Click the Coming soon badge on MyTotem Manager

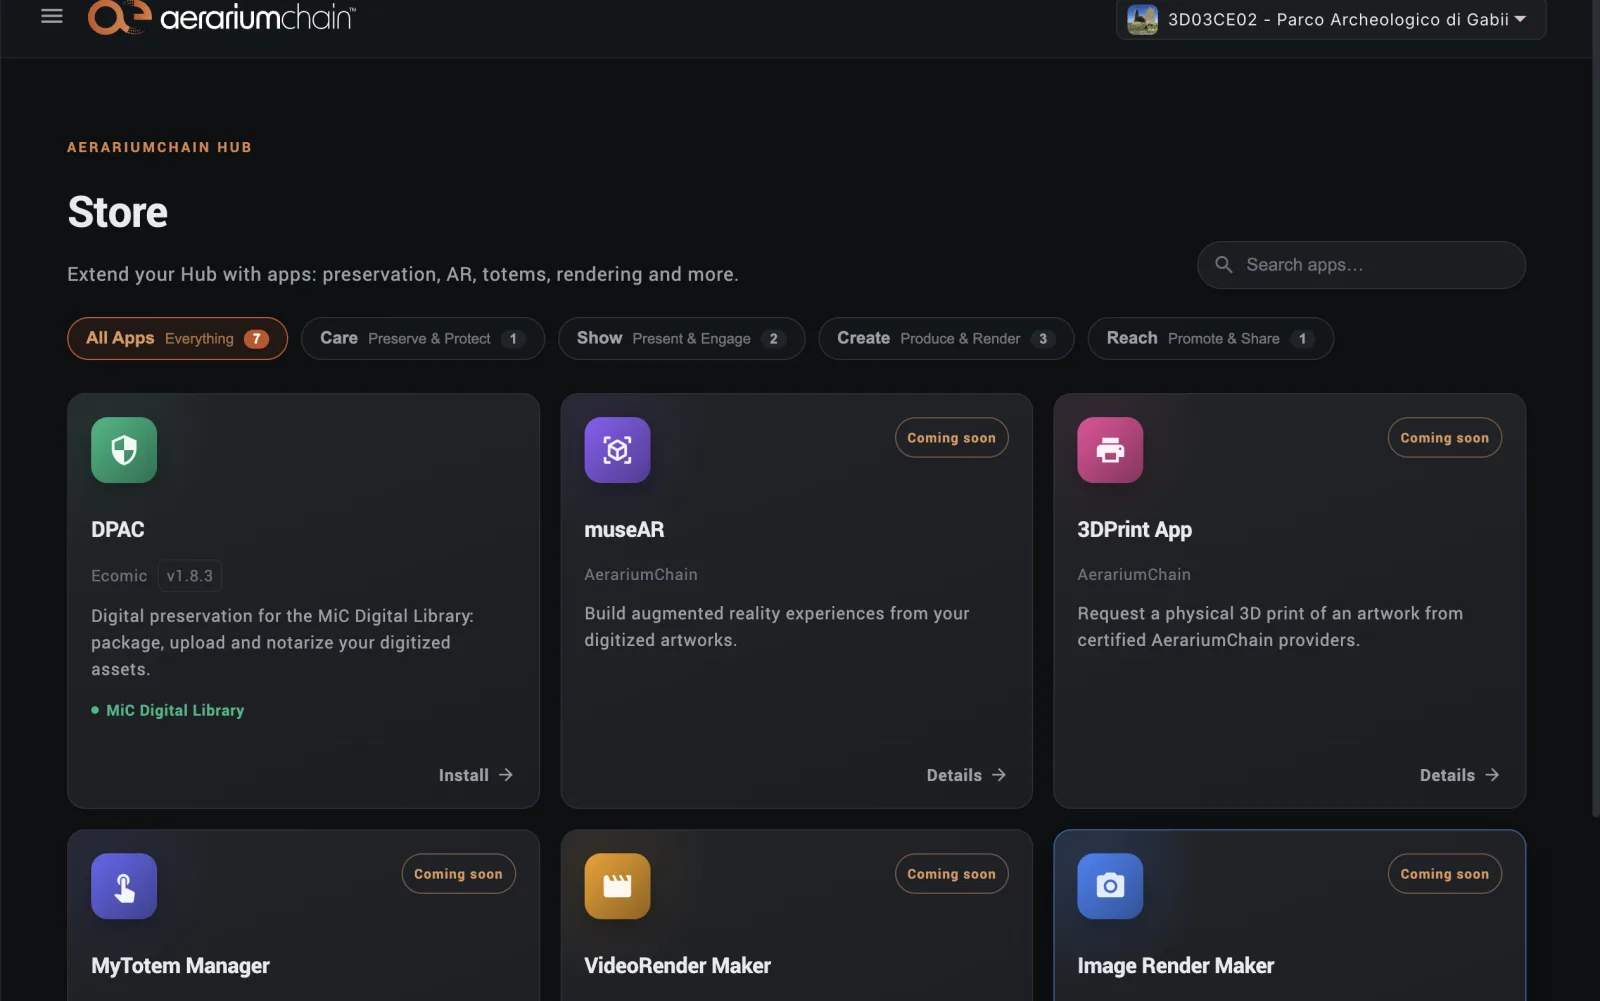(458, 874)
